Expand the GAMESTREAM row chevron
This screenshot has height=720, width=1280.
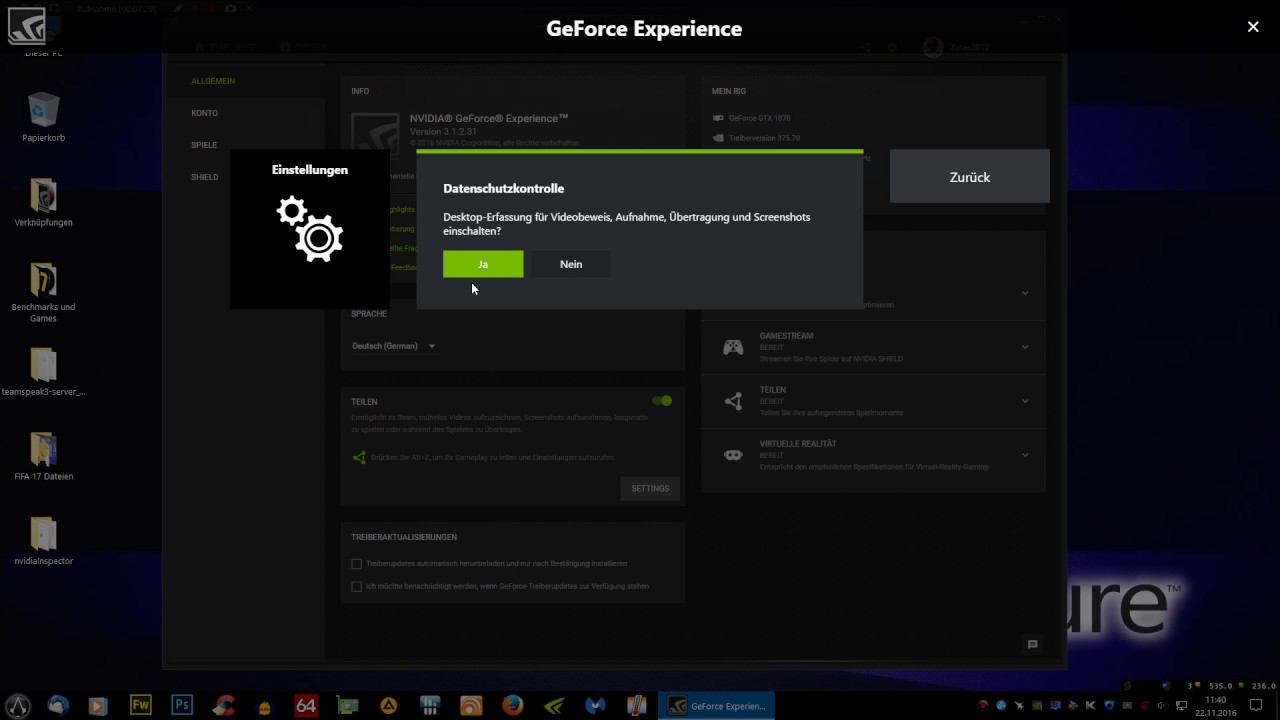point(1025,347)
